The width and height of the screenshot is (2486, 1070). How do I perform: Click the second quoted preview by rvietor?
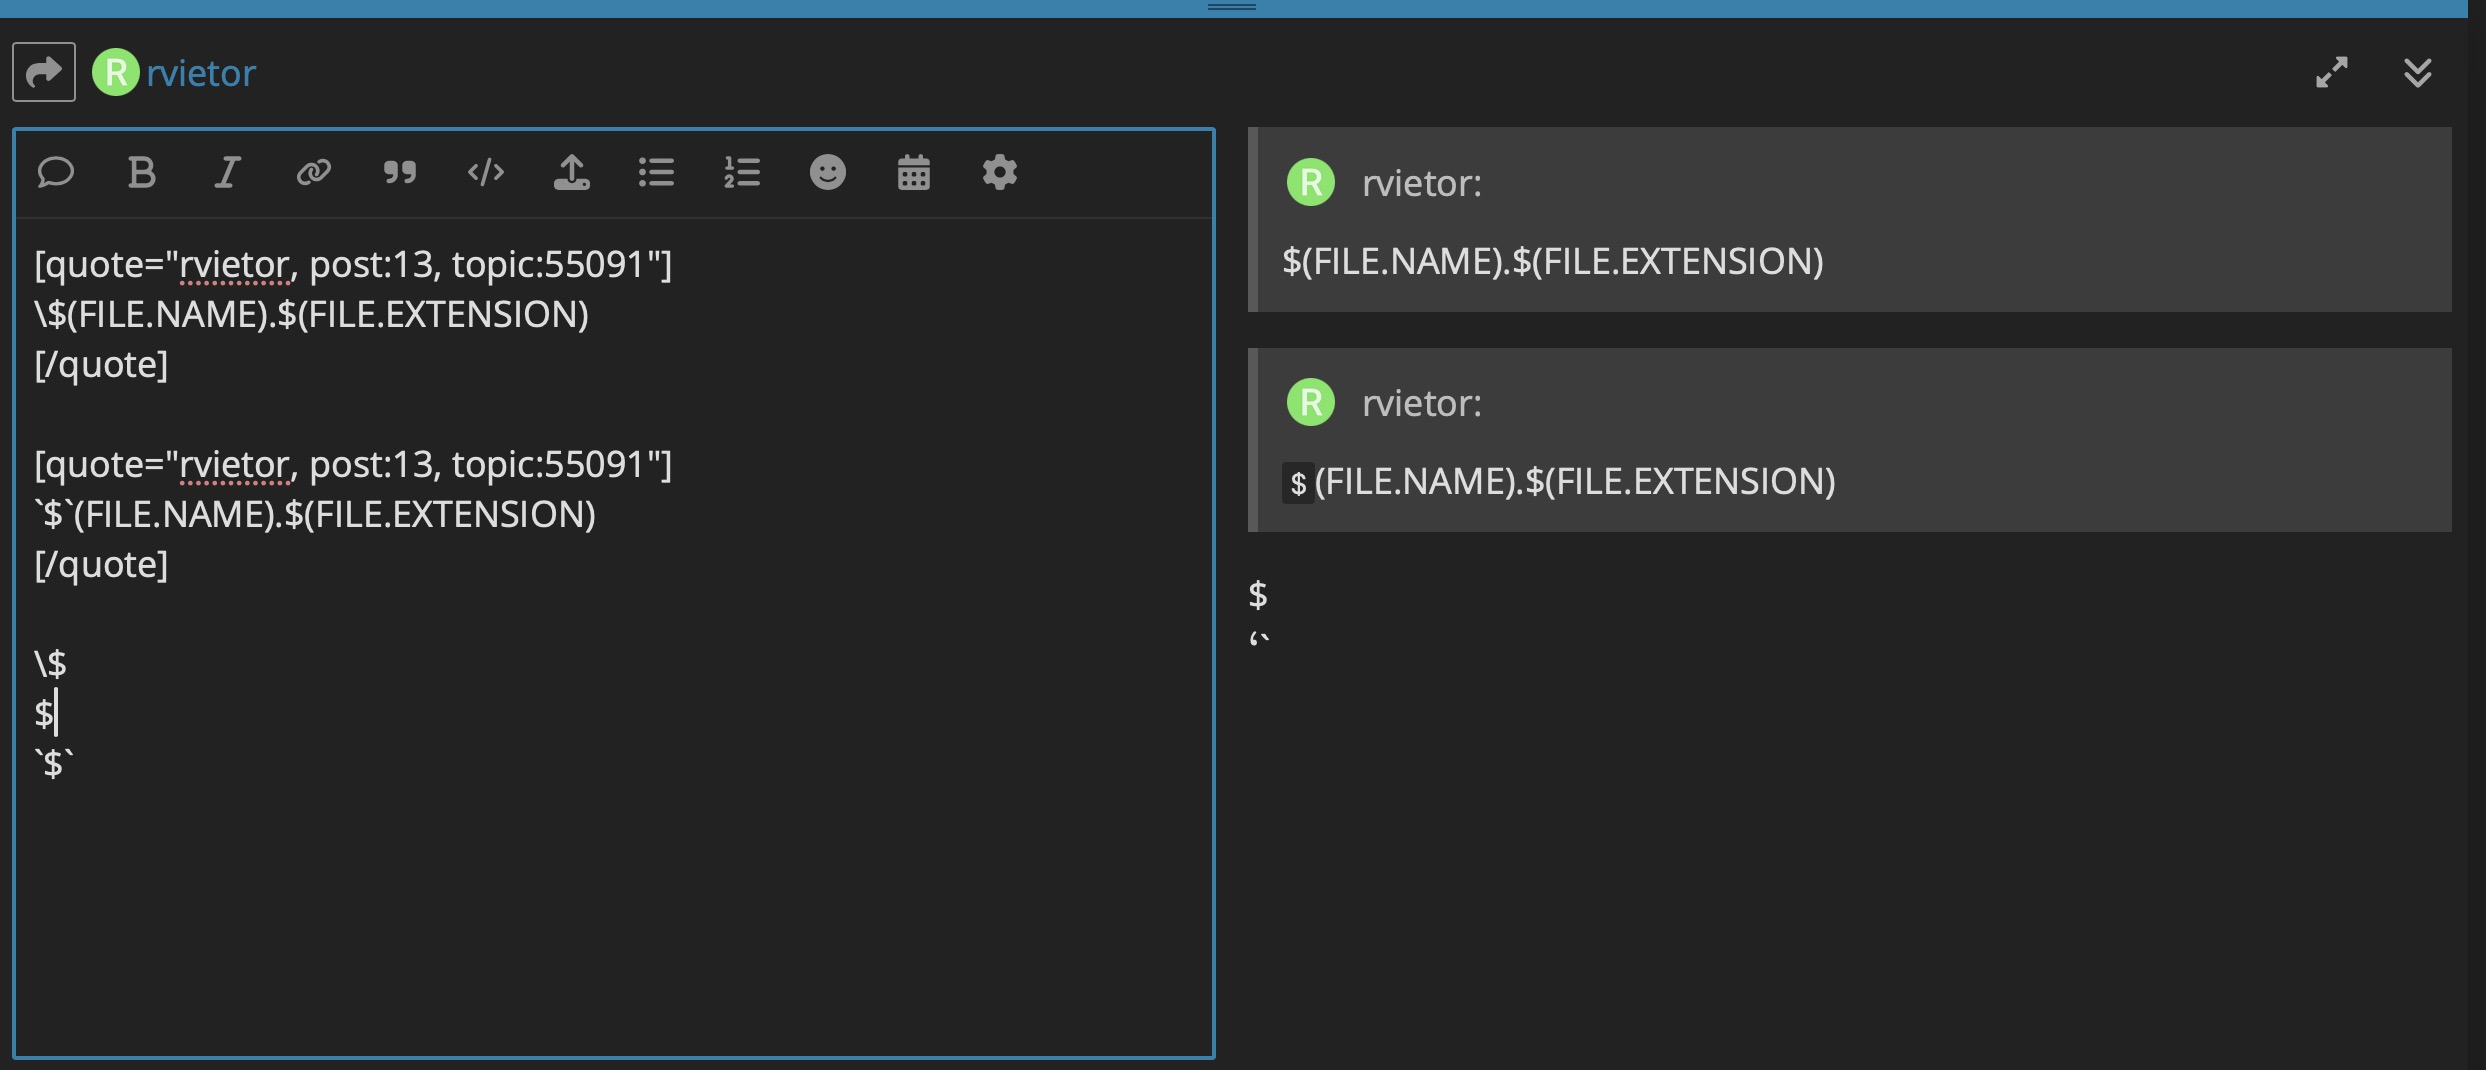point(1850,441)
